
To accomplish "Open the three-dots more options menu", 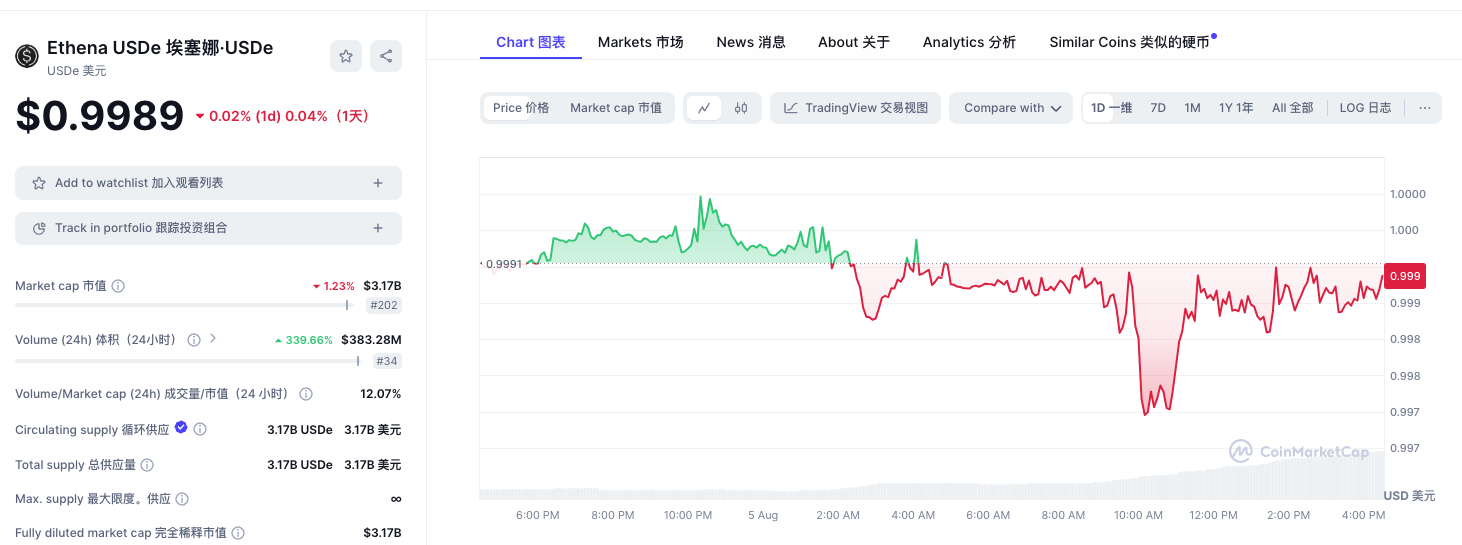I will tap(1425, 108).
